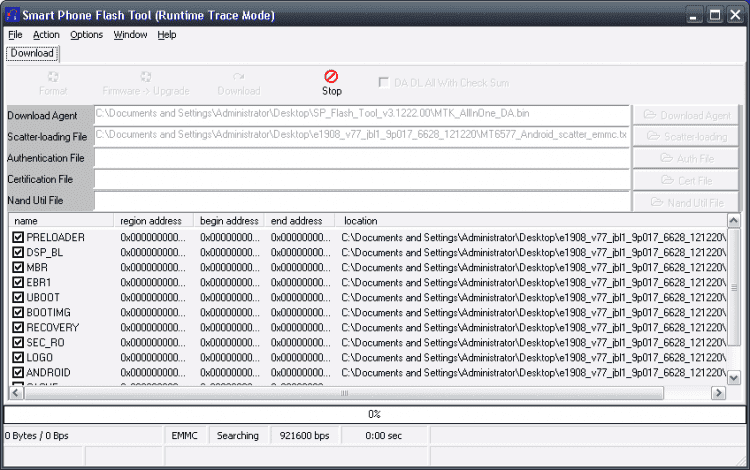Click the Searching status bar entry
The image size is (750, 470).
click(238, 436)
